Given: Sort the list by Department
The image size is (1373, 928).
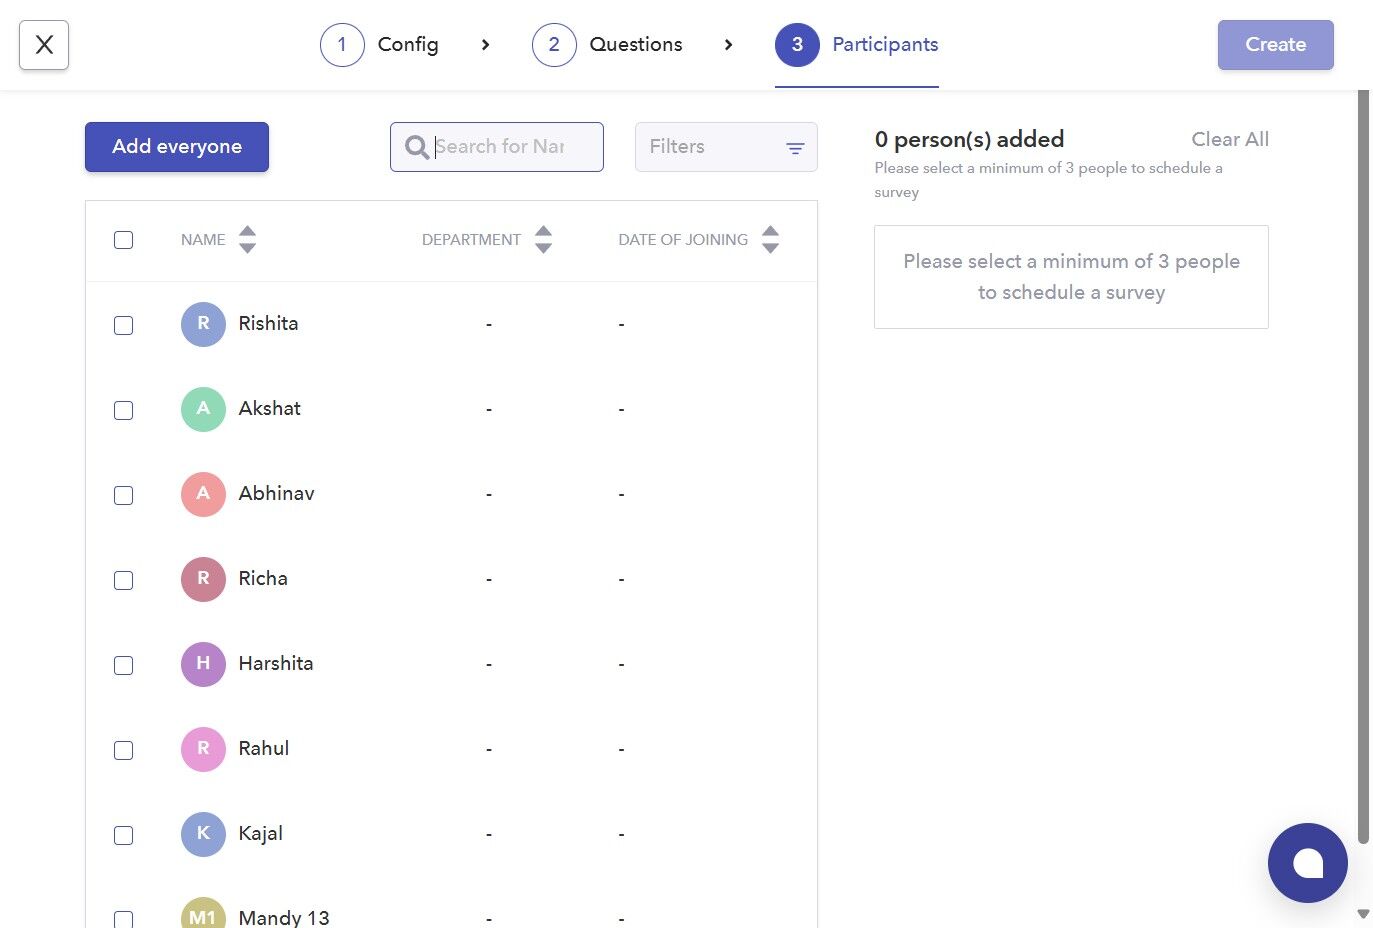Looking at the screenshot, I should (543, 240).
